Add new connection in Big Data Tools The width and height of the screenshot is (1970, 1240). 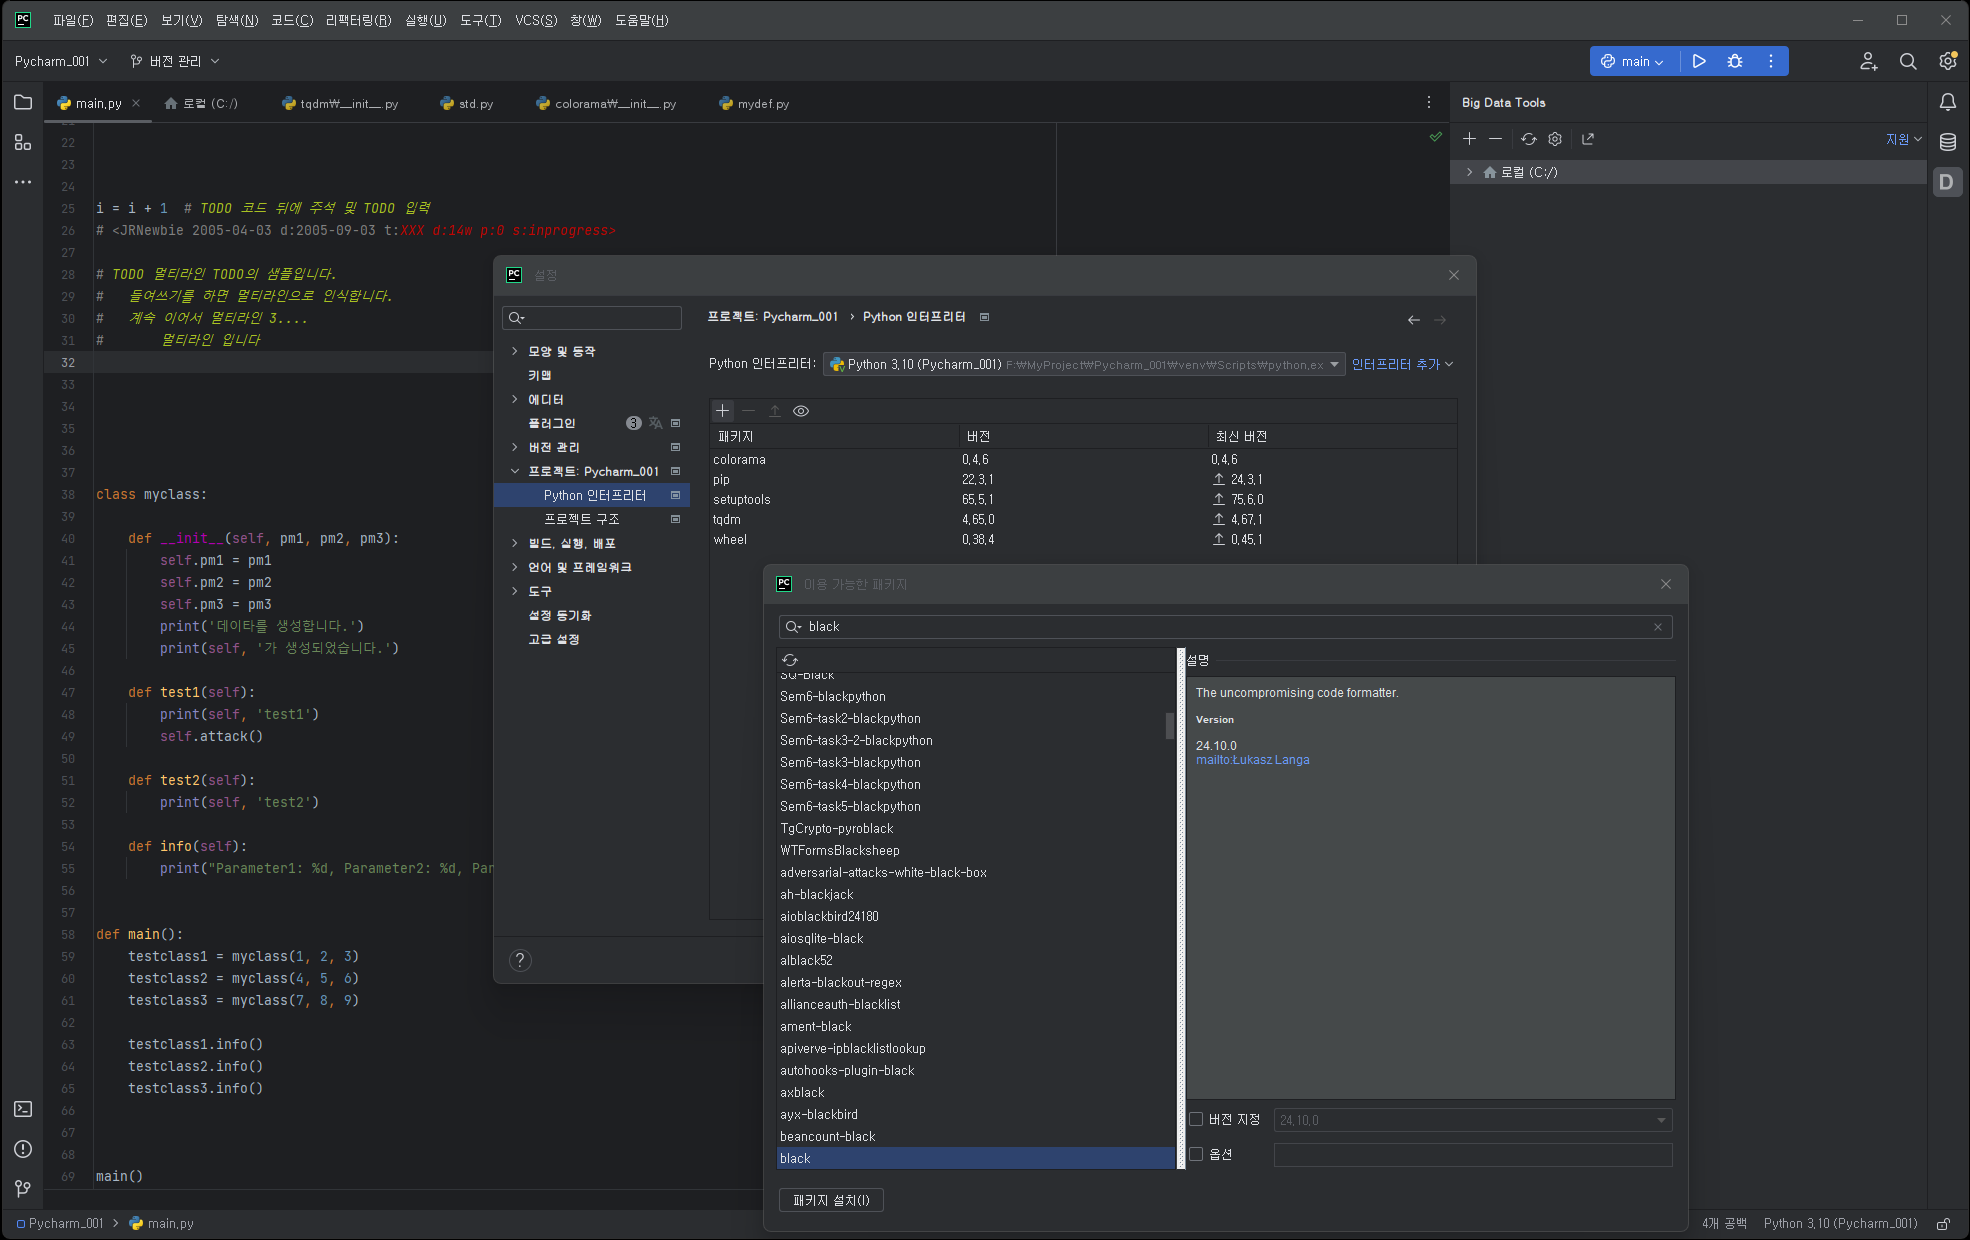click(x=1469, y=139)
